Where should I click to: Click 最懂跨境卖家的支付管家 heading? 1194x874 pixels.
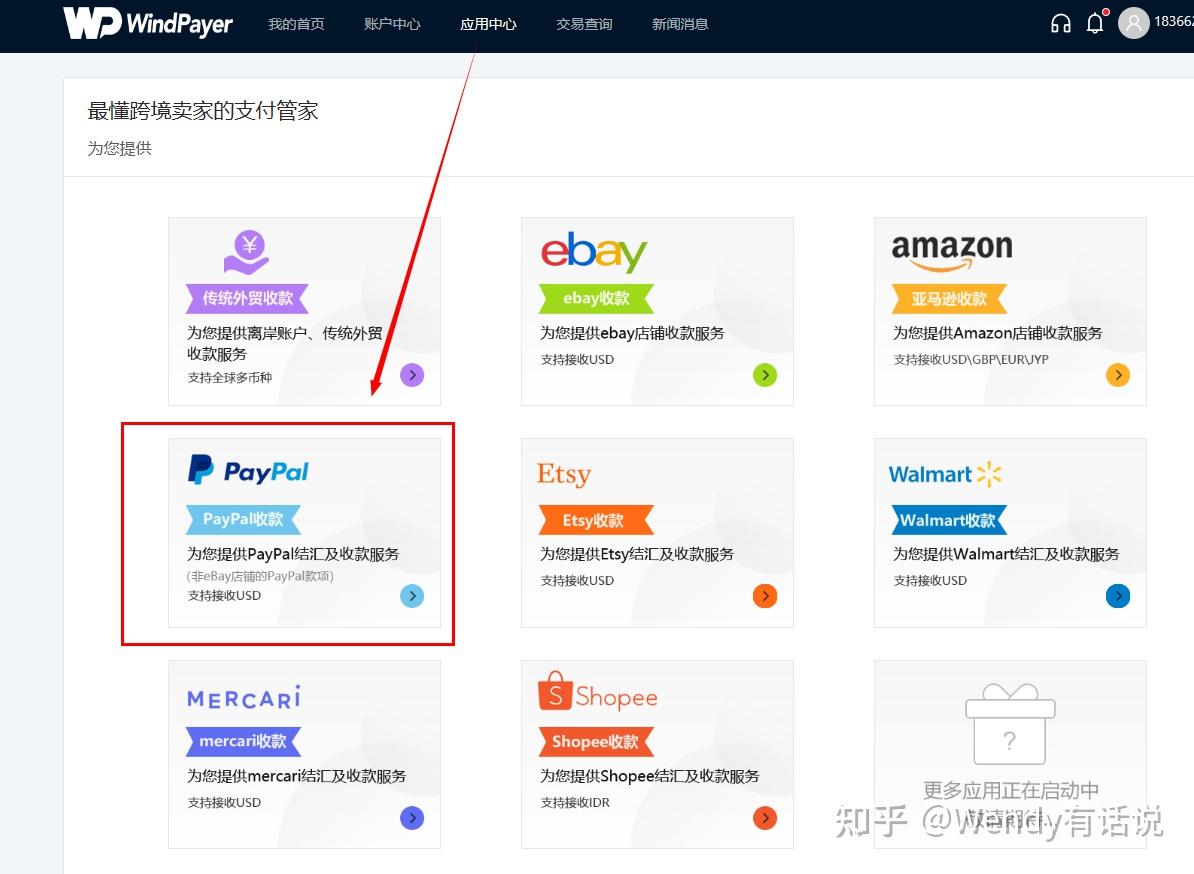(x=203, y=111)
